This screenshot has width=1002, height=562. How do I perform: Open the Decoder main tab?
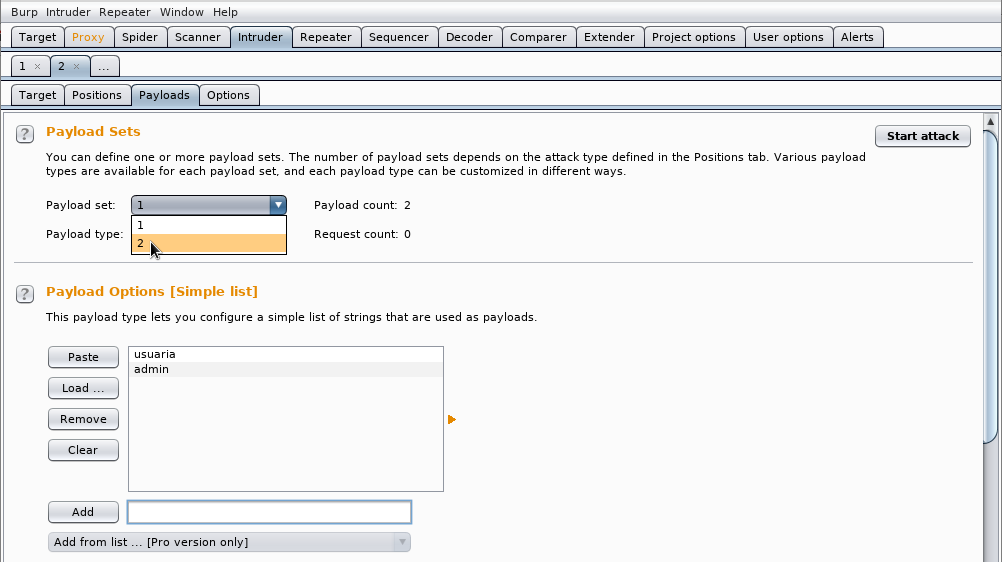click(x=470, y=37)
